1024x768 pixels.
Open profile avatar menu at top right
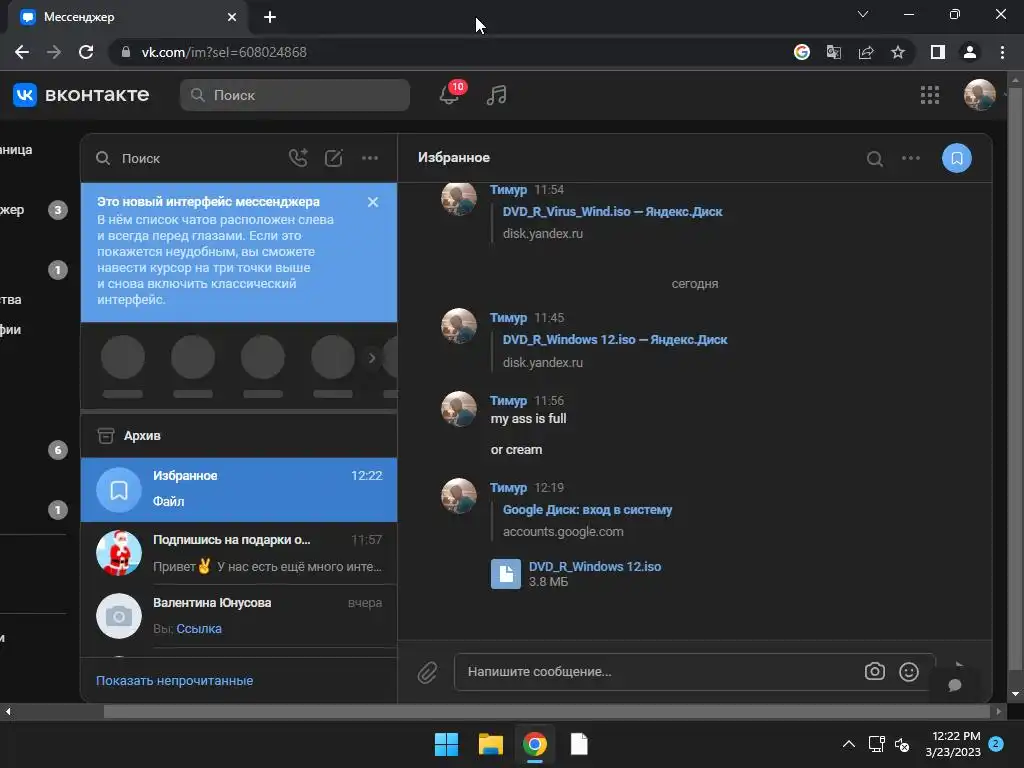(x=980, y=95)
